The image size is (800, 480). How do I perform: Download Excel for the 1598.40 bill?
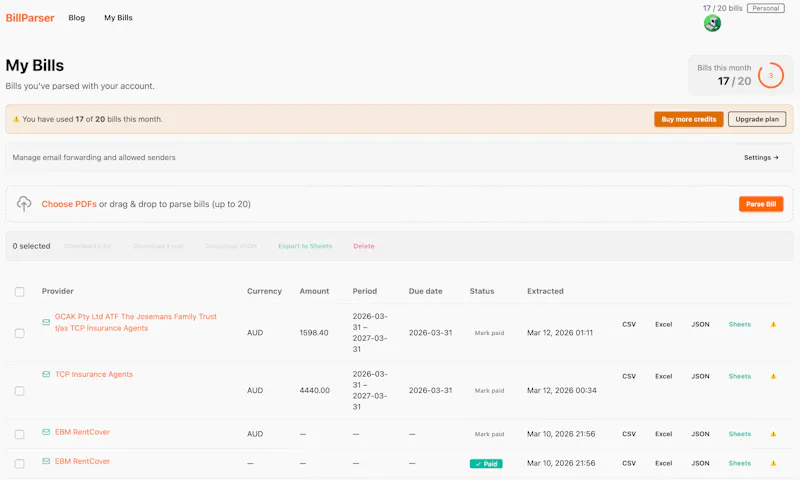click(x=663, y=324)
